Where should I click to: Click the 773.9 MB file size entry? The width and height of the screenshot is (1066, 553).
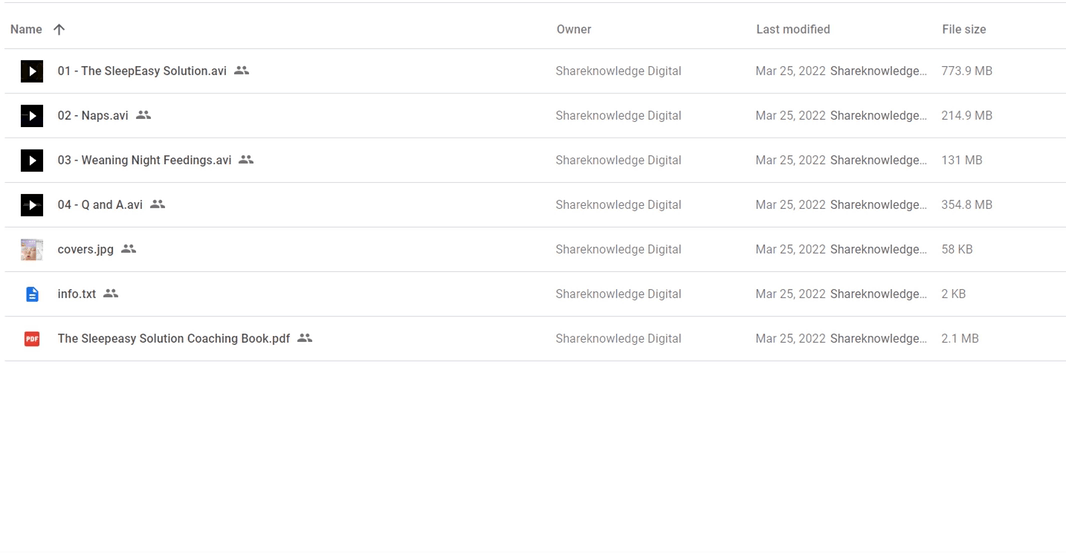[x=967, y=71]
